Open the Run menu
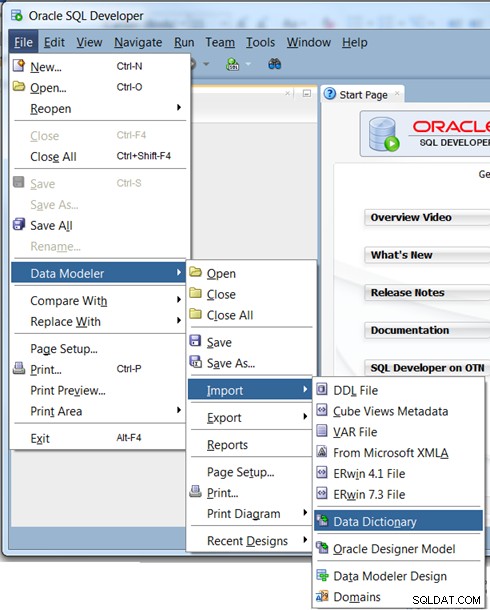 (x=184, y=42)
